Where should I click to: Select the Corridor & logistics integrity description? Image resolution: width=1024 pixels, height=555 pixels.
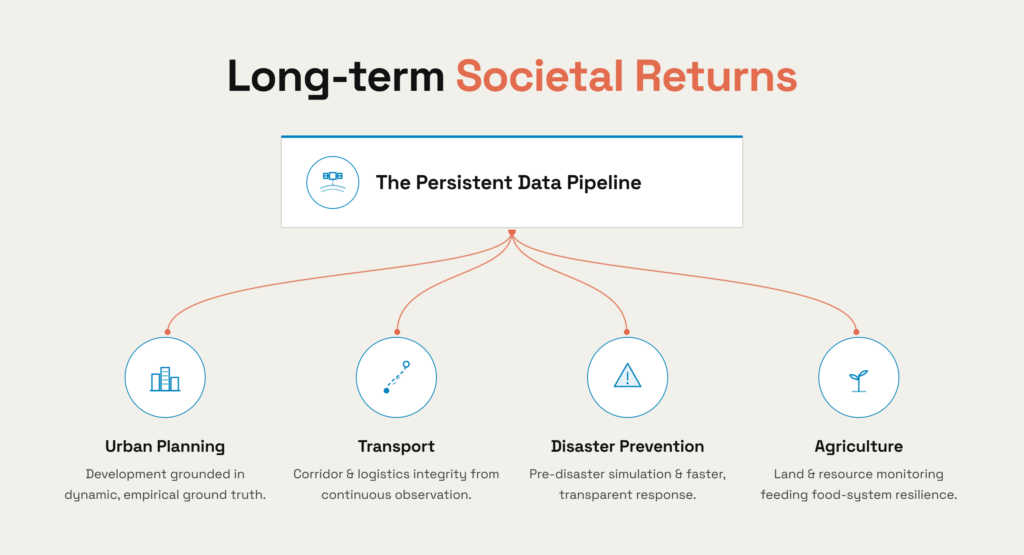click(396, 484)
